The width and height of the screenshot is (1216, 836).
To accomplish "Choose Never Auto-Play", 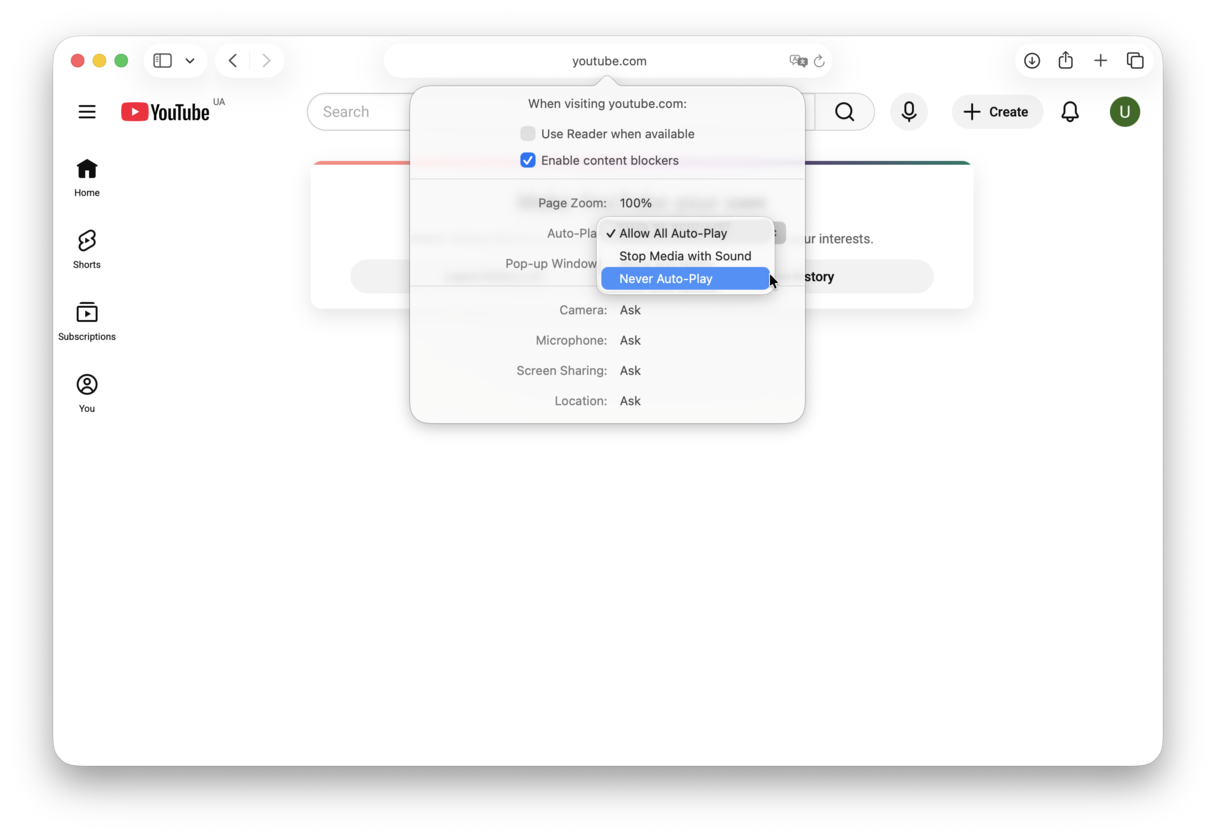I will tap(685, 279).
